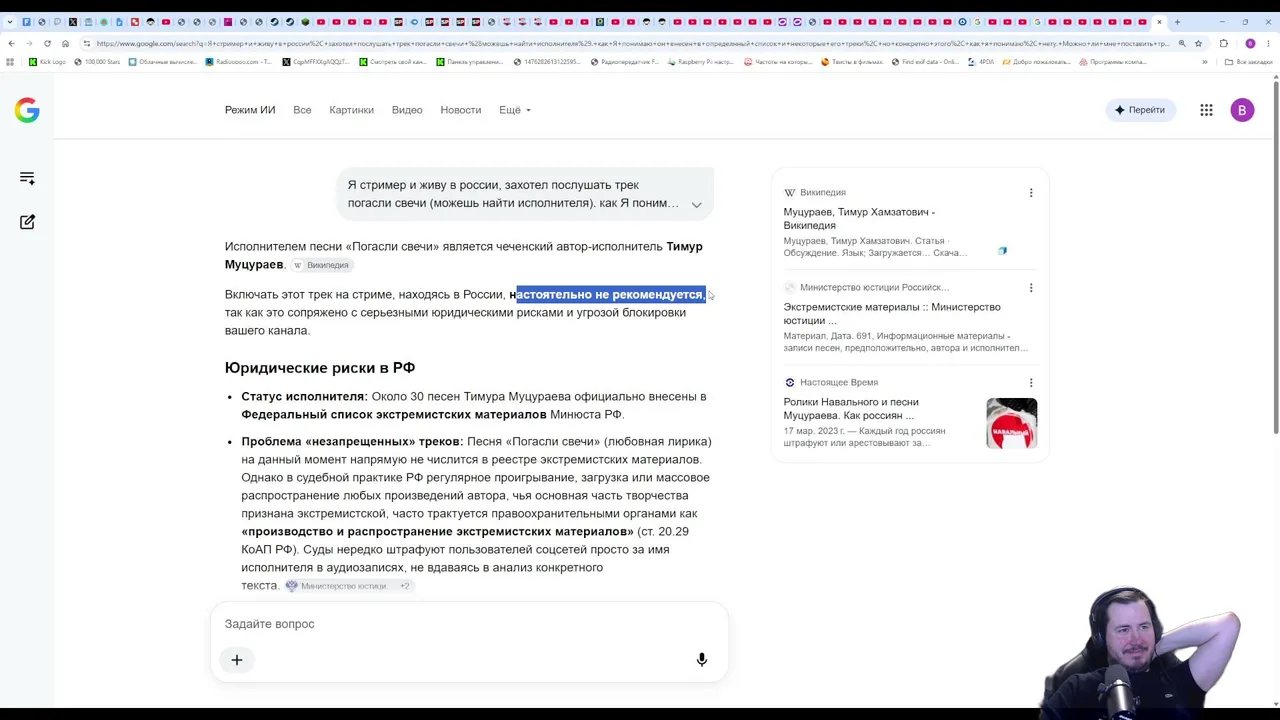Click the site info icon in address bar
Viewport: 1280px width, 720px height.
pyautogui.click(x=86, y=43)
